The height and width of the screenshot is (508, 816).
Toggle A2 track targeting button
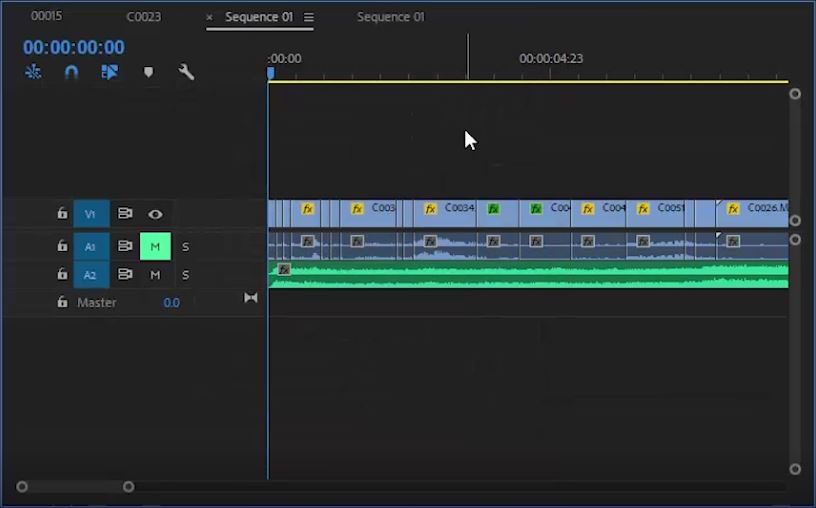click(x=91, y=274)
